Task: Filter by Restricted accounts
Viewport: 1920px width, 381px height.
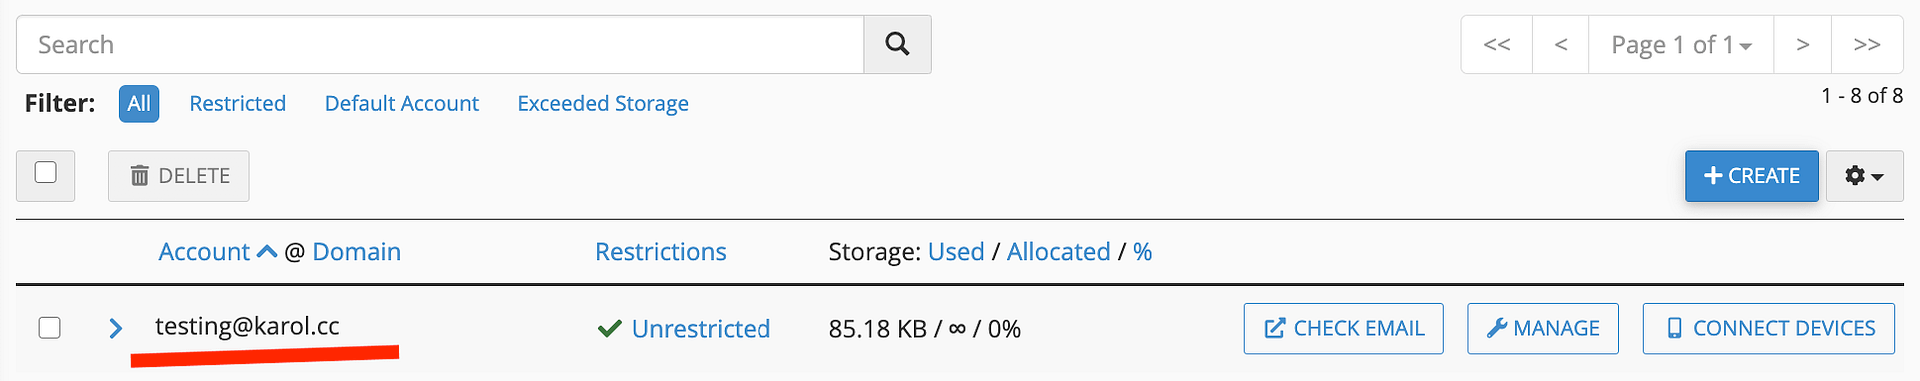Action: pos(237,103)
